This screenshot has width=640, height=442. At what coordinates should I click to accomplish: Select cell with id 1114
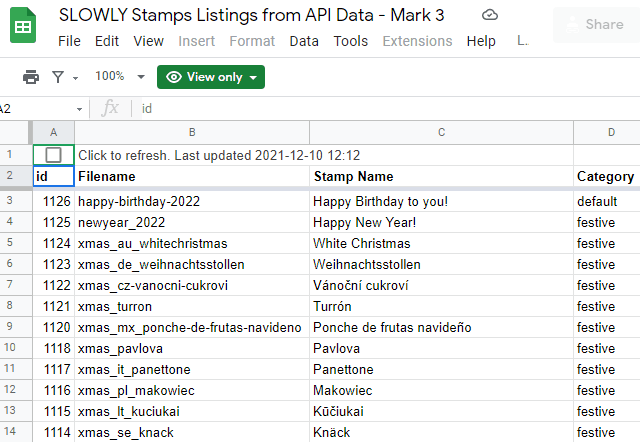coord(53,432)
